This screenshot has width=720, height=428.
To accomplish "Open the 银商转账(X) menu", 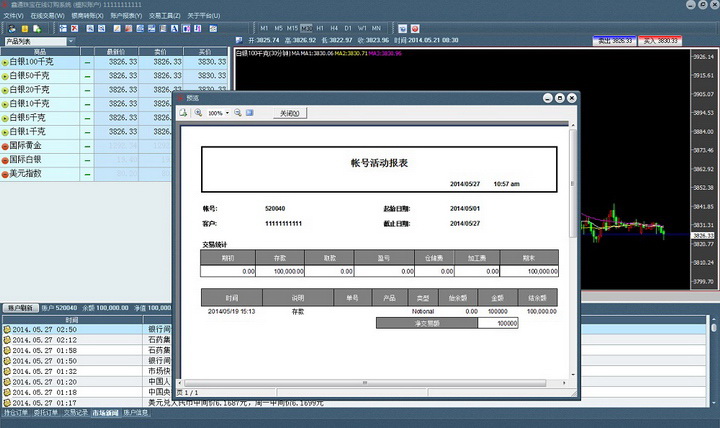I will [x=87, y=16].
